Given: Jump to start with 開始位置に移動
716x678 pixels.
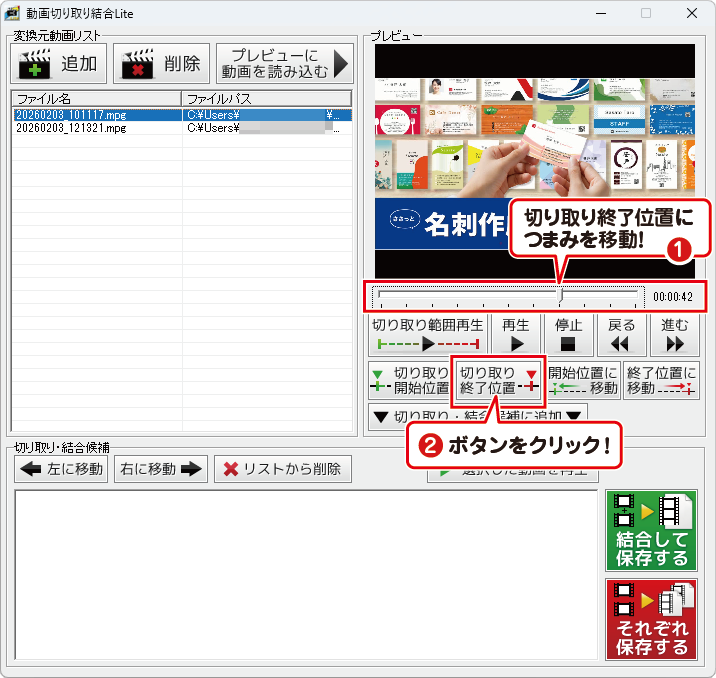Looking at the screenshot, I should (583, 381).
